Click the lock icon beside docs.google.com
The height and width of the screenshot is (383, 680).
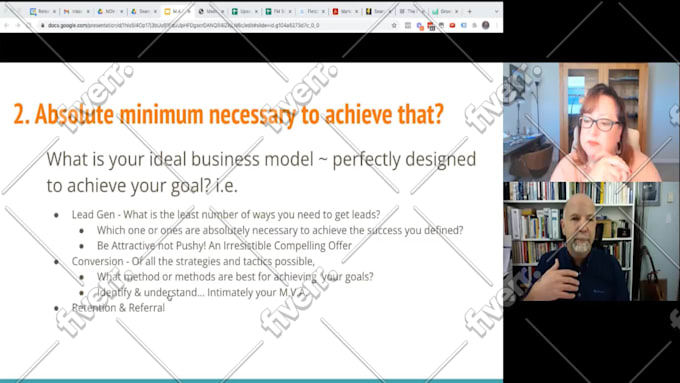[42, 26]
